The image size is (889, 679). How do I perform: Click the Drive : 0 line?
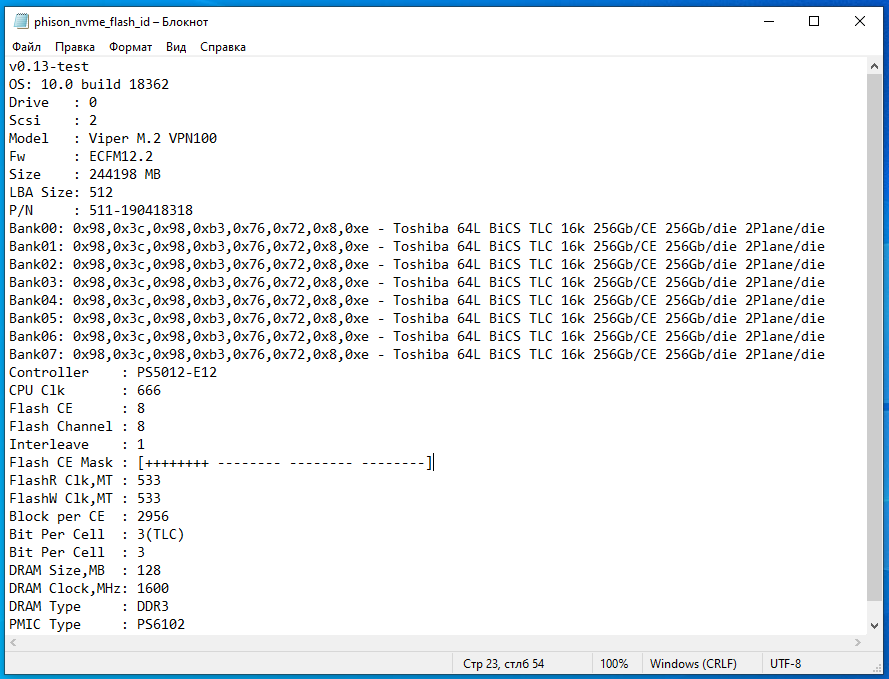coord(53,103)
